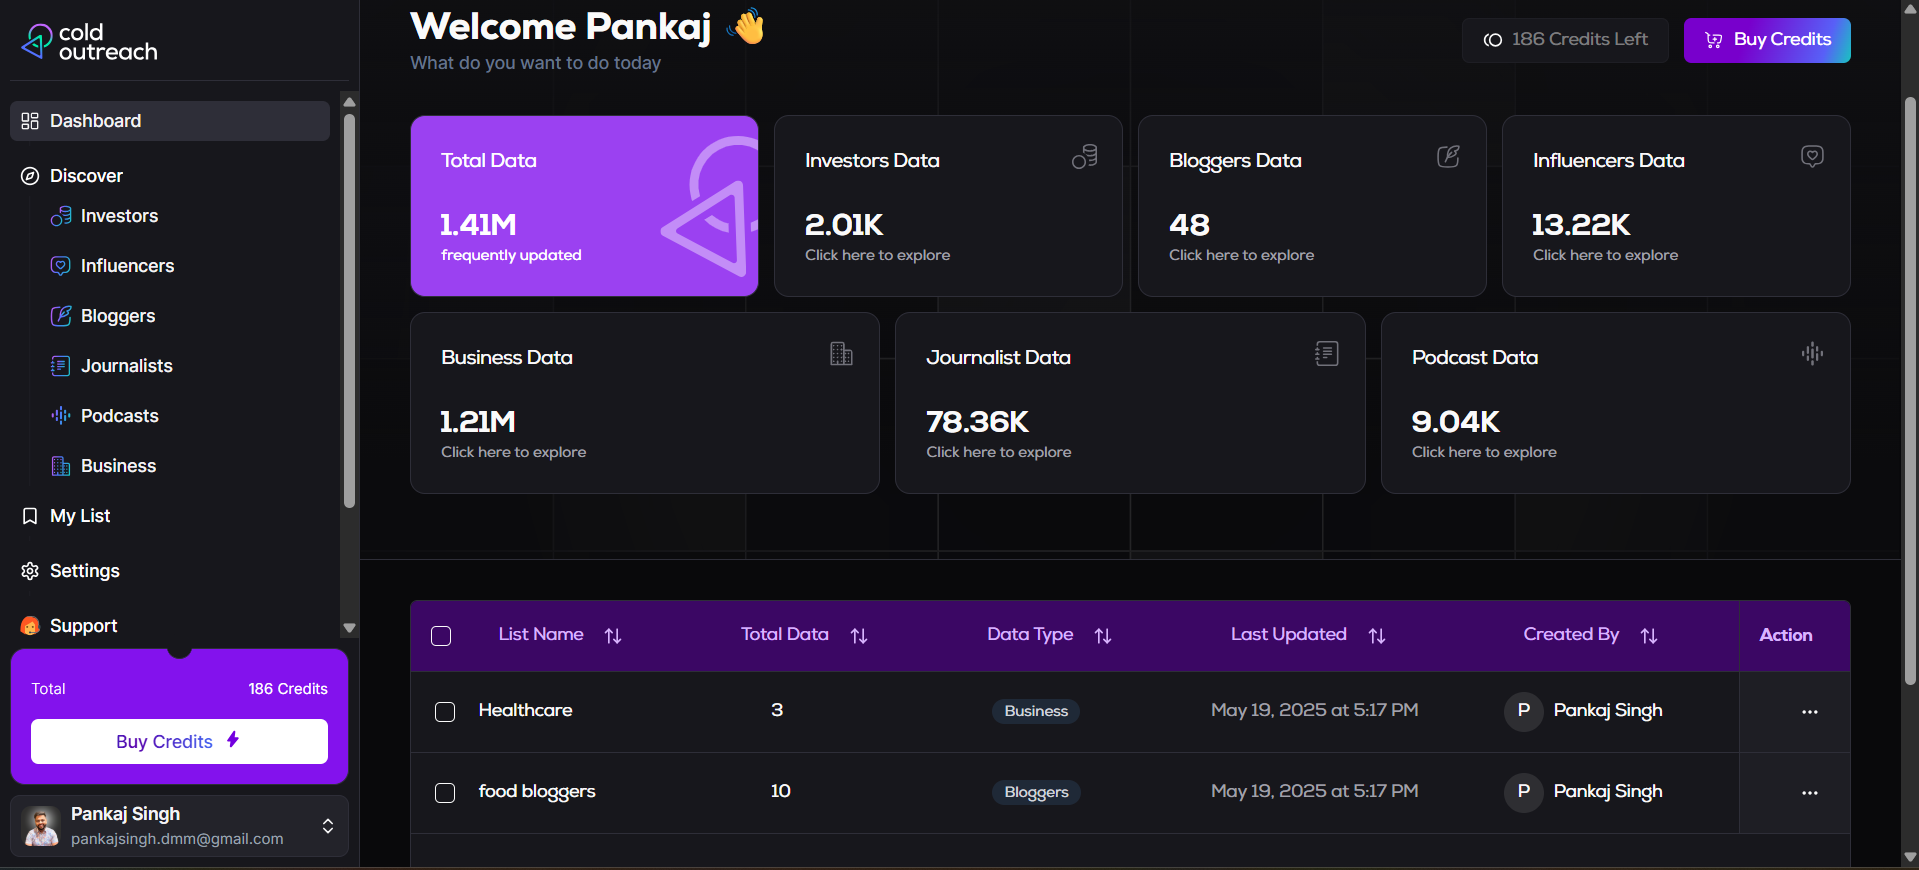Click the cold outreach logo icon
Viewport: 1919px width, 870px height.
[37, 41]
